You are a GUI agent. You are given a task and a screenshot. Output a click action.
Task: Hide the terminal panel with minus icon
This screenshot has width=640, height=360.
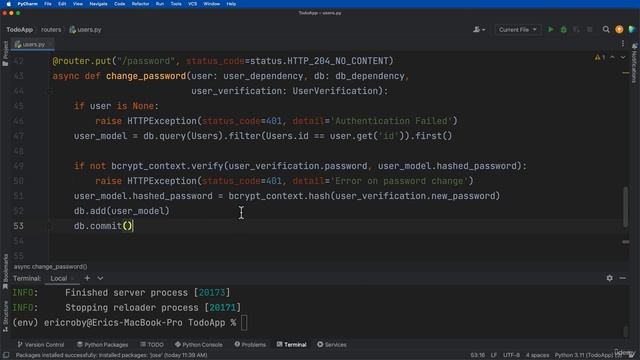tap(622, 278)
